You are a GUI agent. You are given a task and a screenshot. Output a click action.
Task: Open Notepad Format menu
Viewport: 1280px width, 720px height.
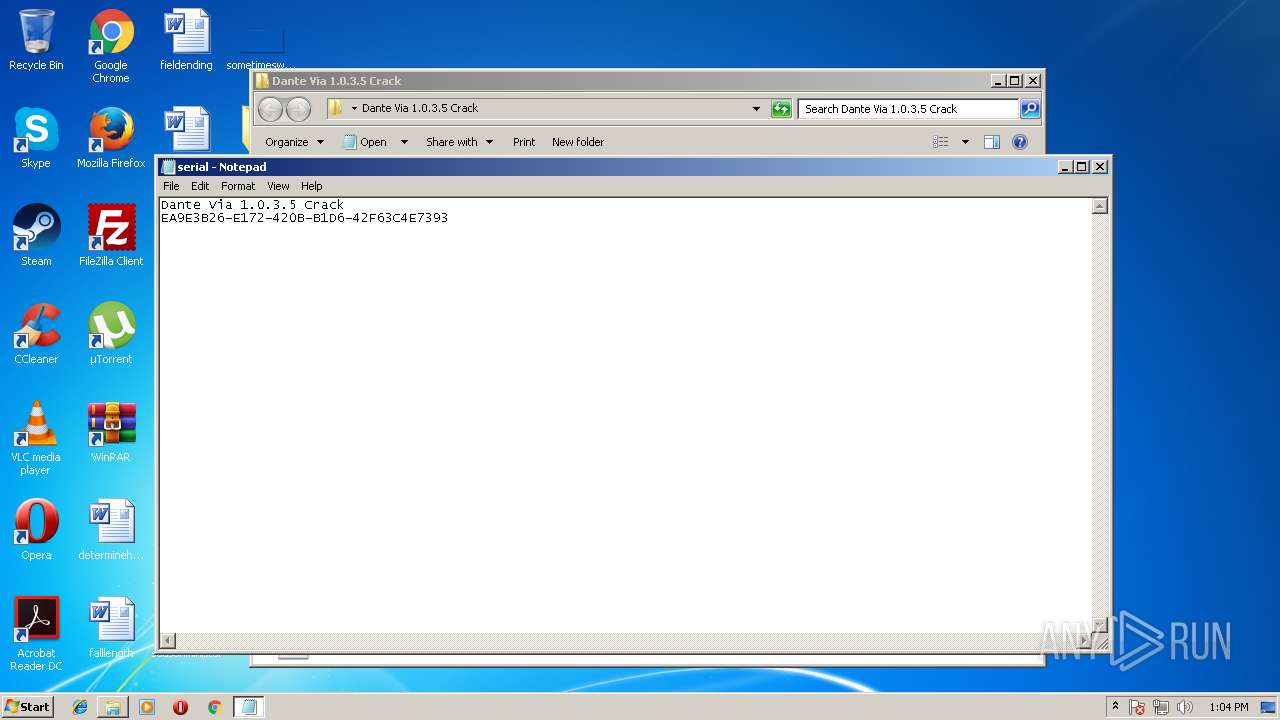point(238,186)
